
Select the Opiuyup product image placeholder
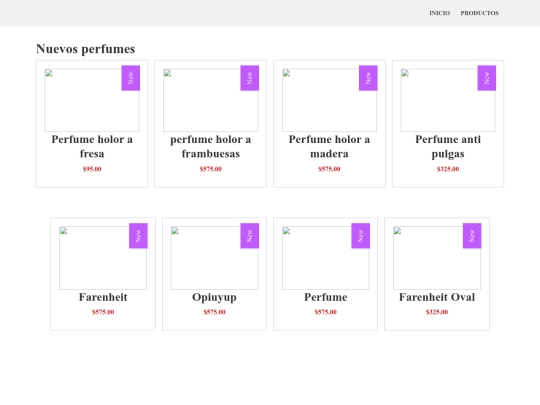click(x=214, y=258)
